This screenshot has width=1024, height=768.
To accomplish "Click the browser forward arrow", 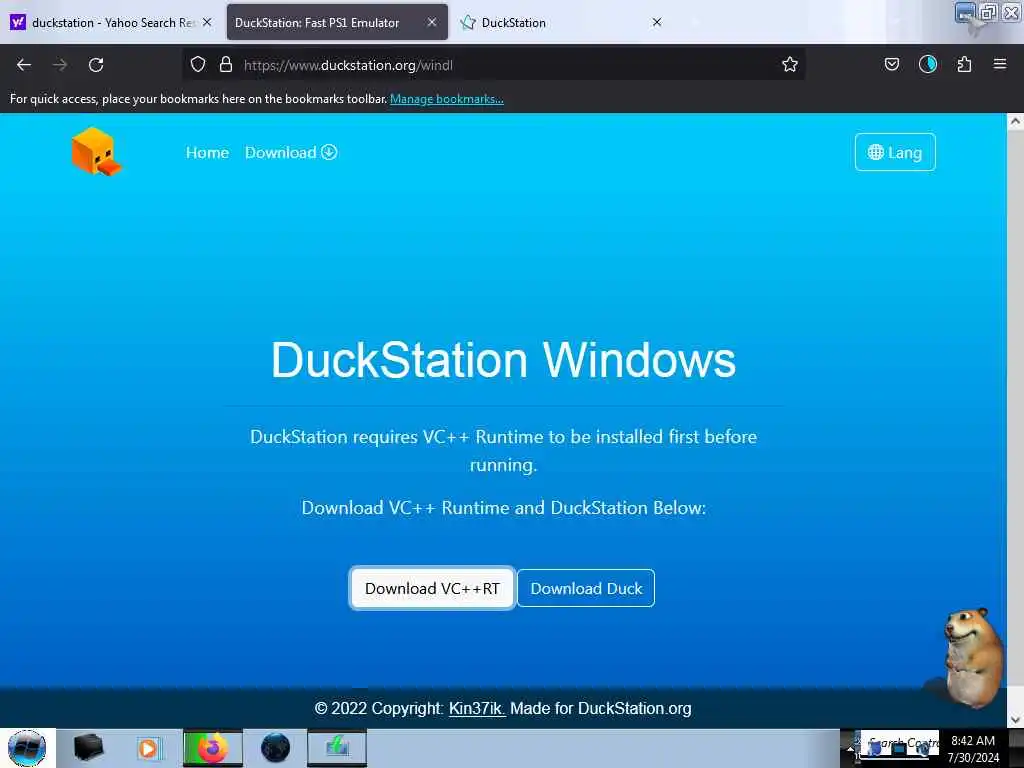I will tap(60, 65).
